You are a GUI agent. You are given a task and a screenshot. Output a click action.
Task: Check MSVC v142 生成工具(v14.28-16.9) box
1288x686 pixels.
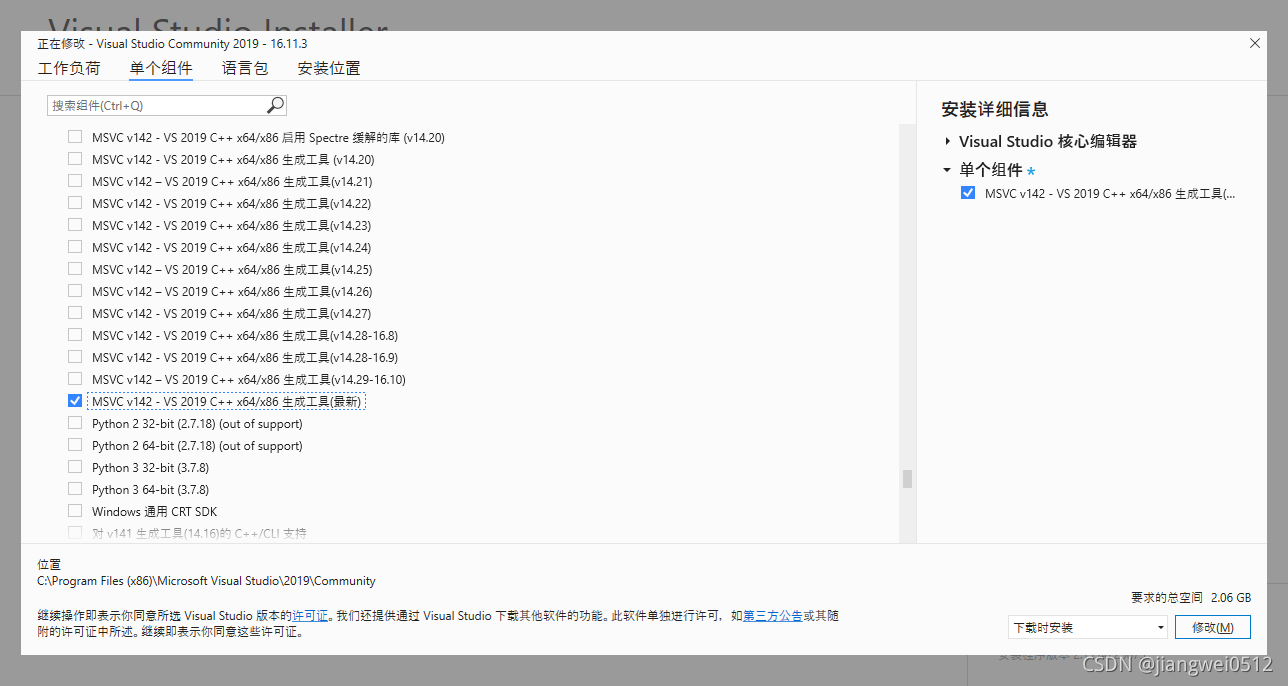(75, 357)
